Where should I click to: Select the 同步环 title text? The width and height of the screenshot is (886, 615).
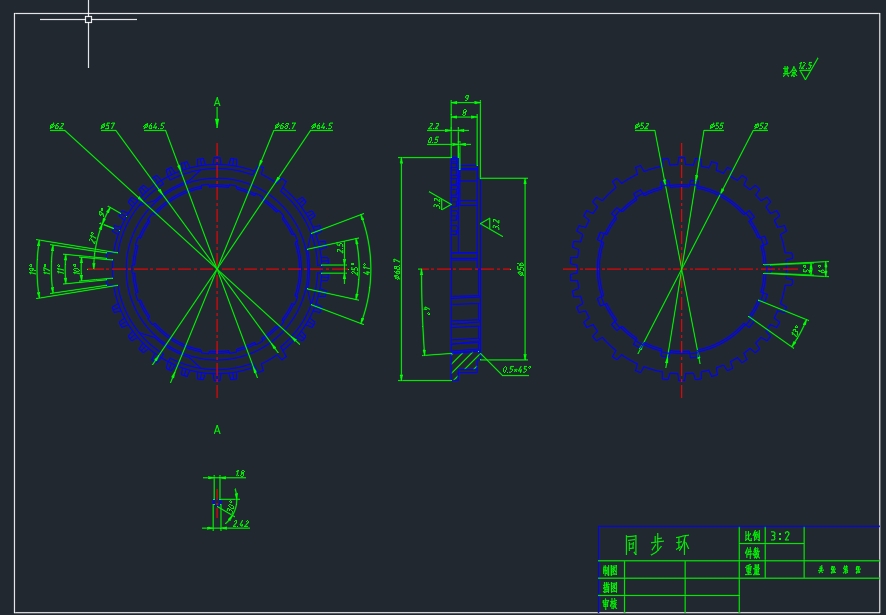tap(658, 545)
